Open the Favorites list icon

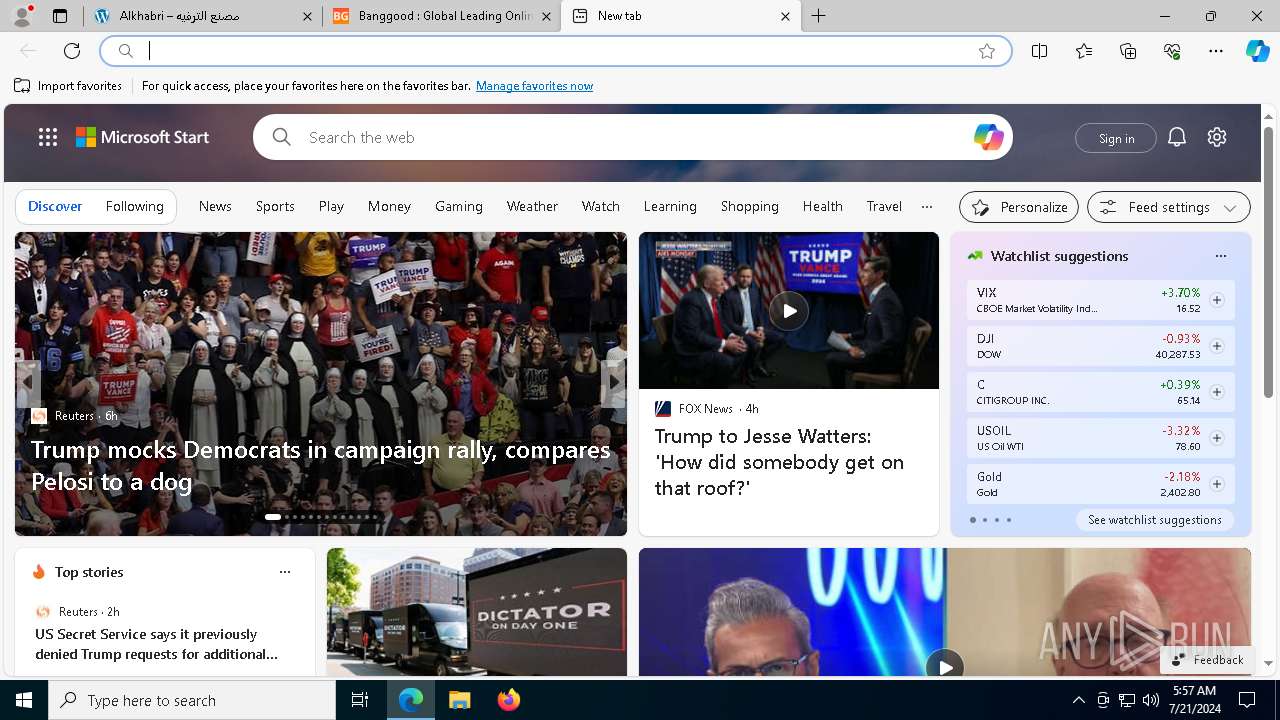(x=1084, y=51)
